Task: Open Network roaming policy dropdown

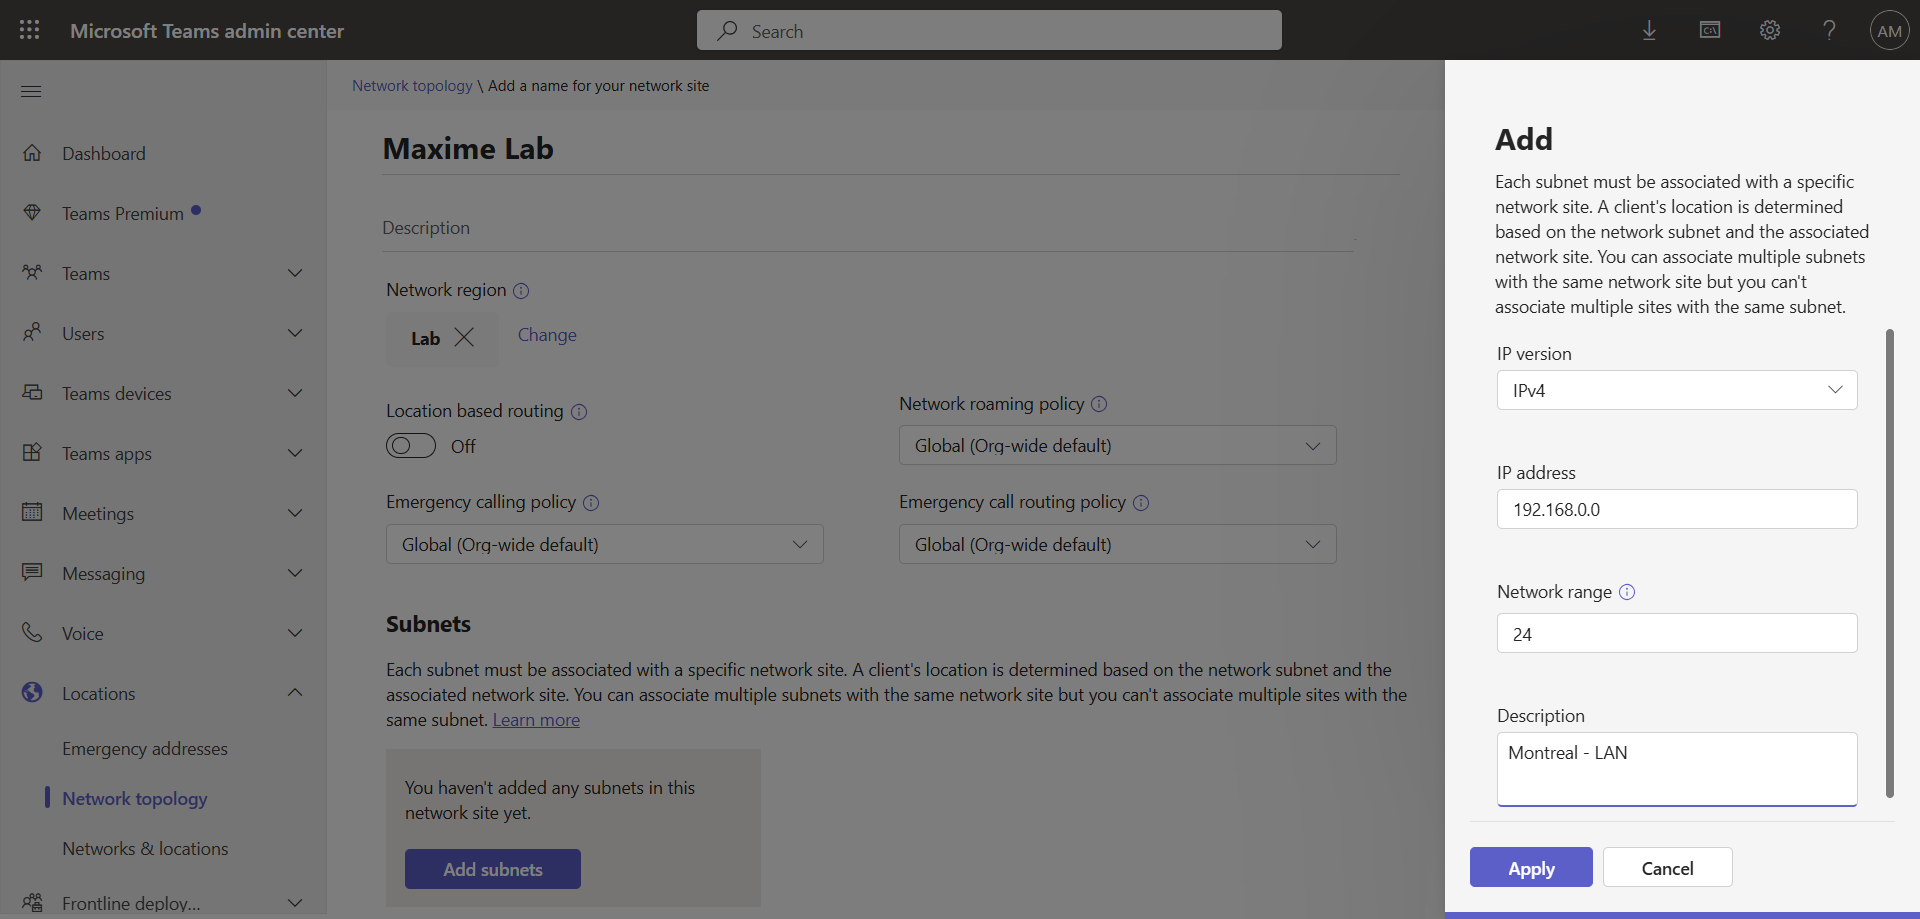Action: pyautogui.click(x=1117, y=446)
